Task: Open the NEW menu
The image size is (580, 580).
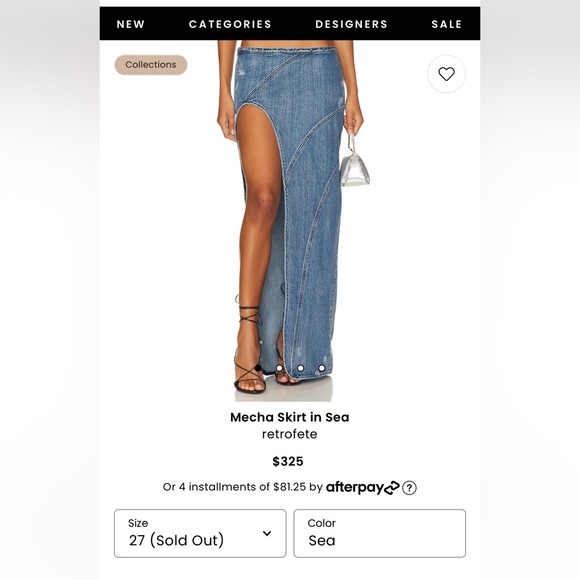Action: pyautogui.click(x=131, y=24)
